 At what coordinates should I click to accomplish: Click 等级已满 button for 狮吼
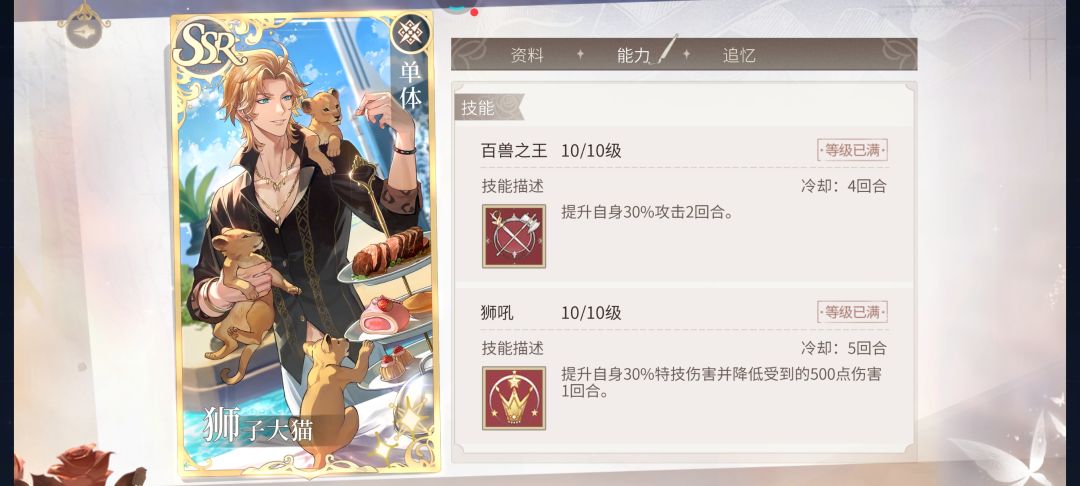[x=852, y=312]
